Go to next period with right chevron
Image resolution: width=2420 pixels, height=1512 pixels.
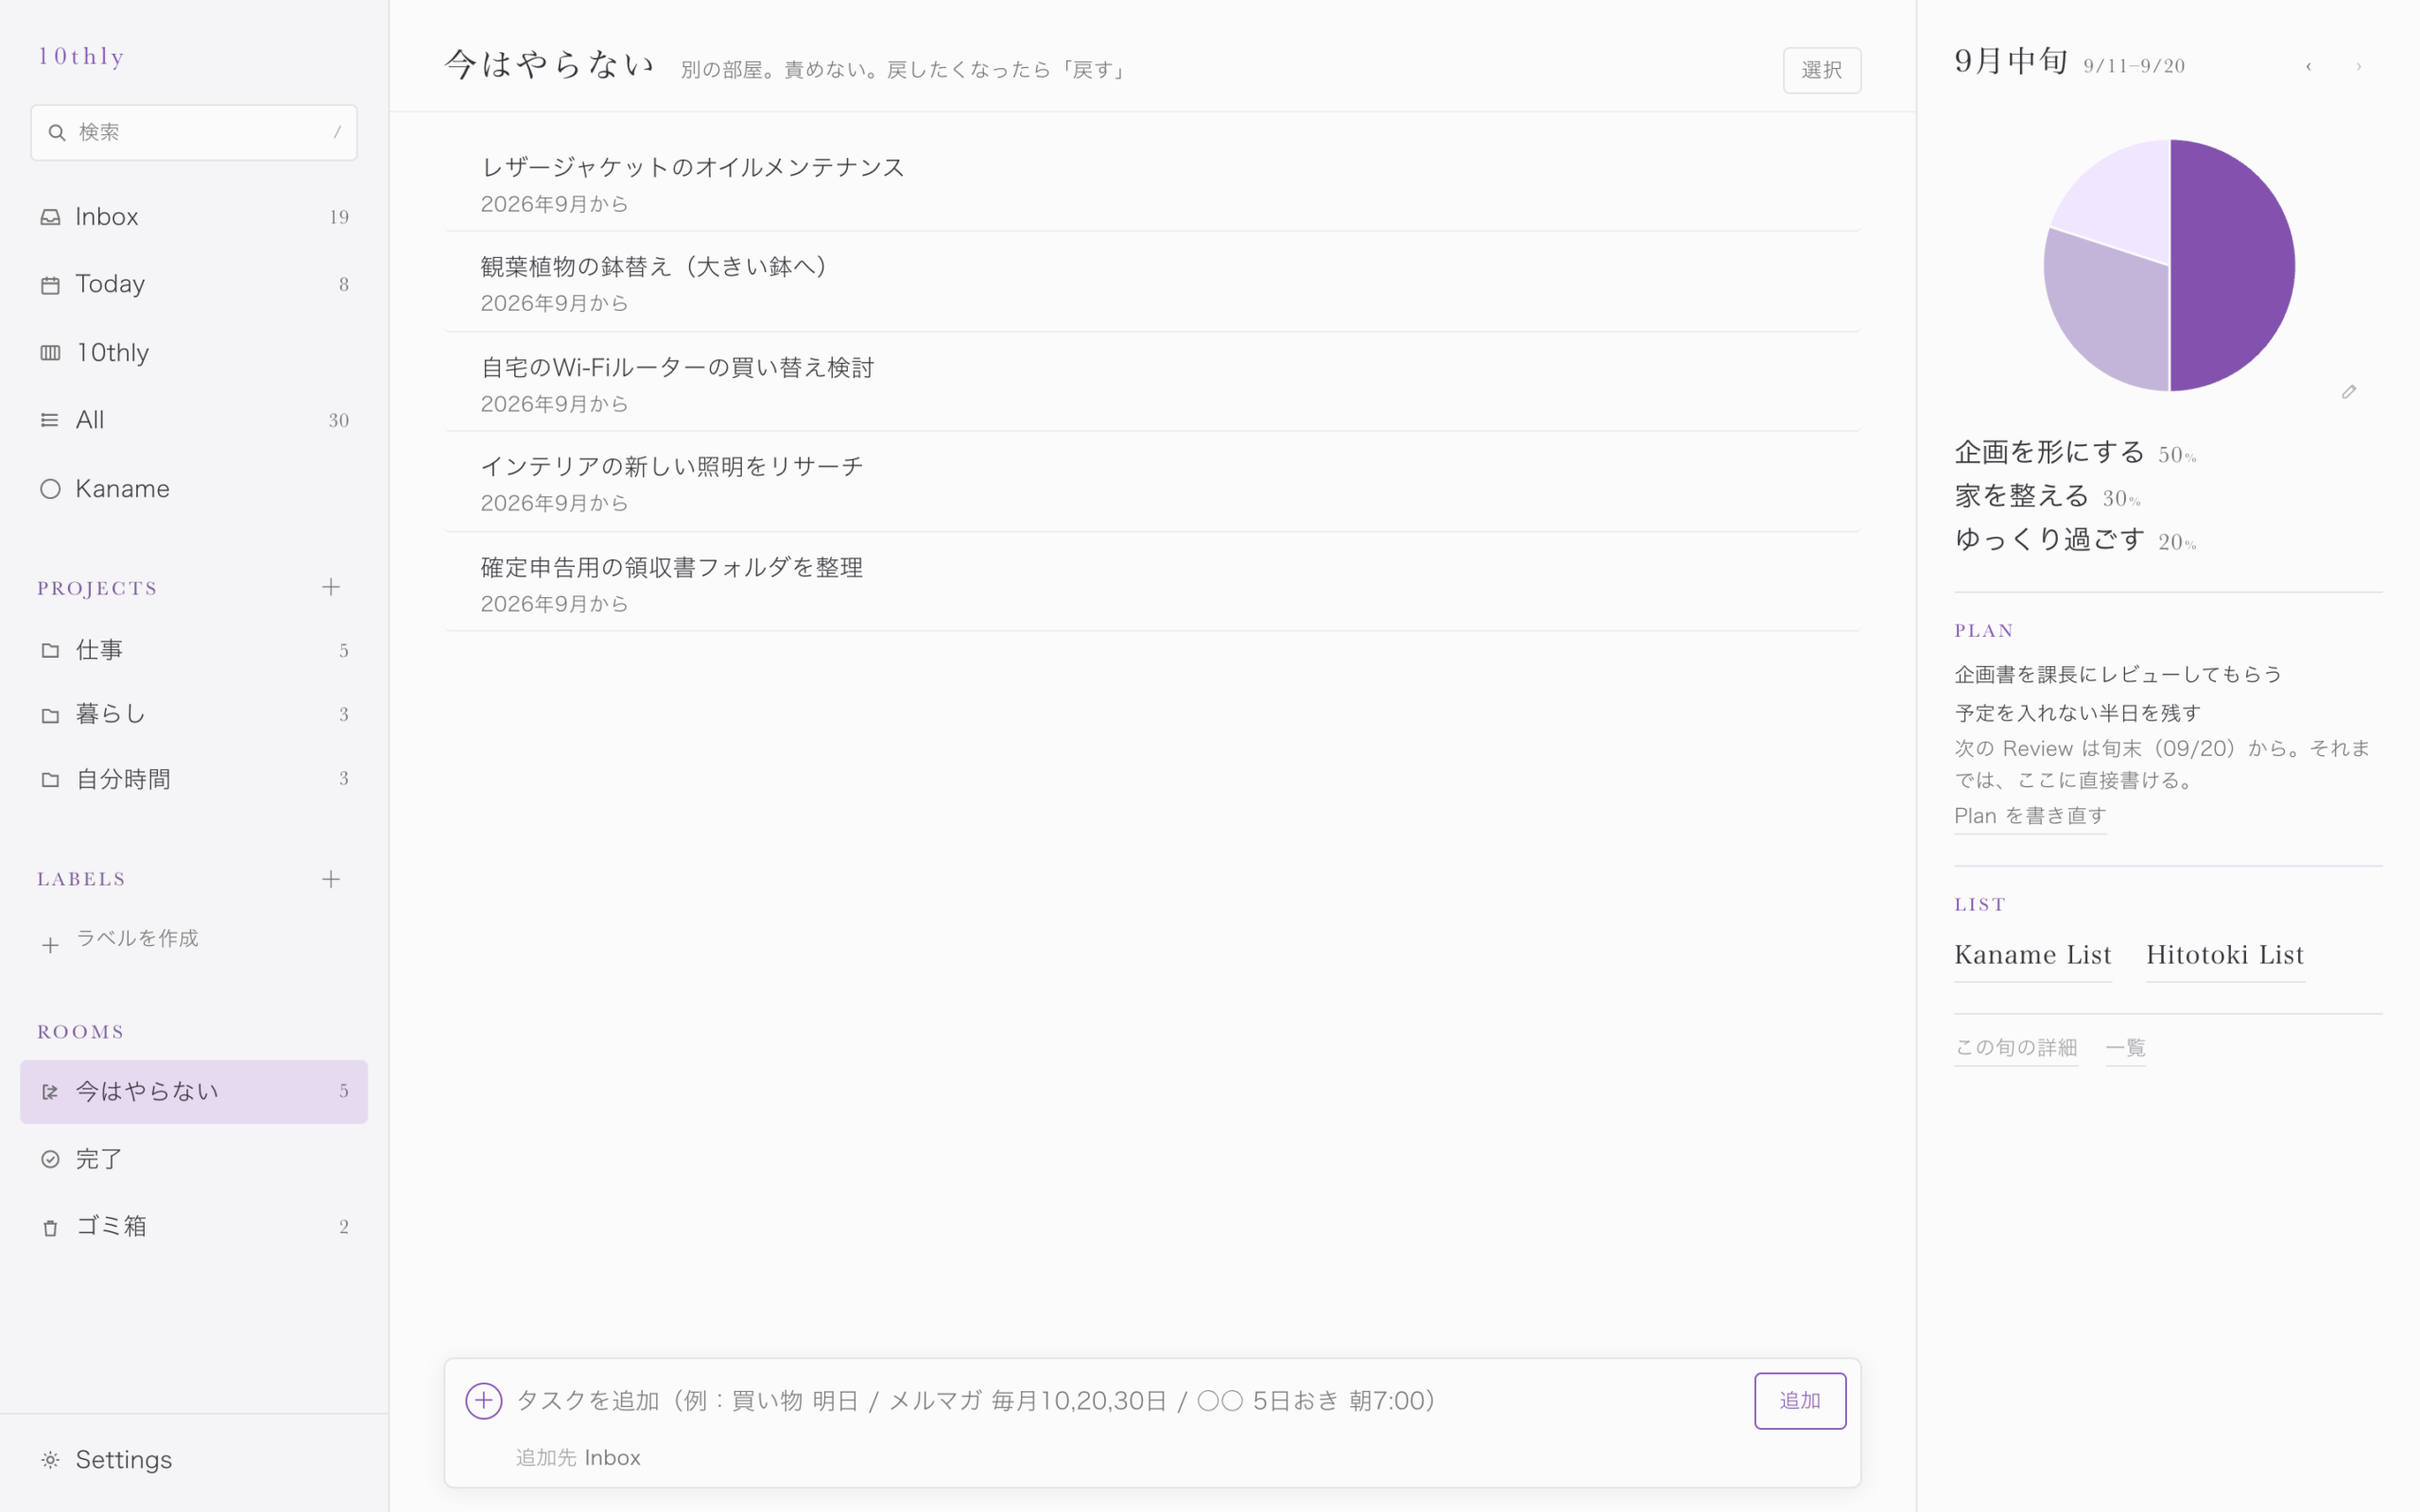coord(2358,67)
